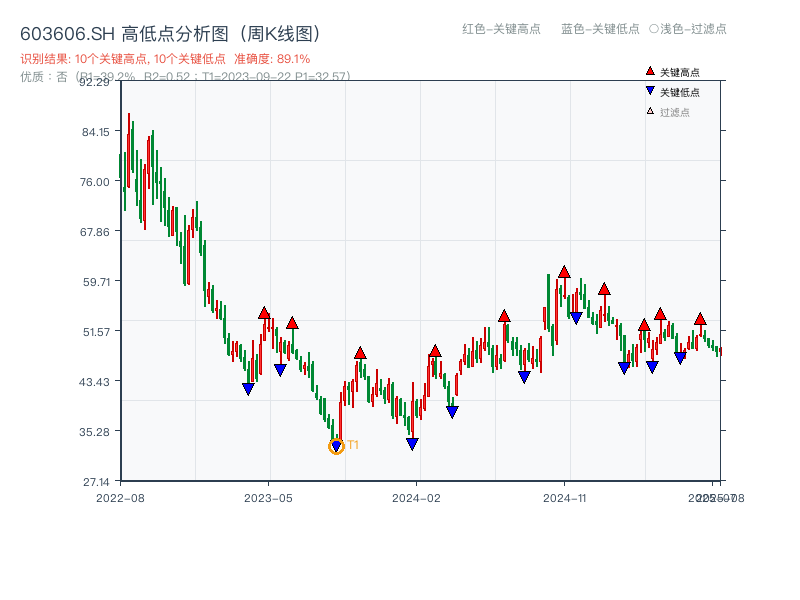Click the 浅色-过滤点 circle in header
This screenshot has height=600, width=800.
click(x=654, y=29)
